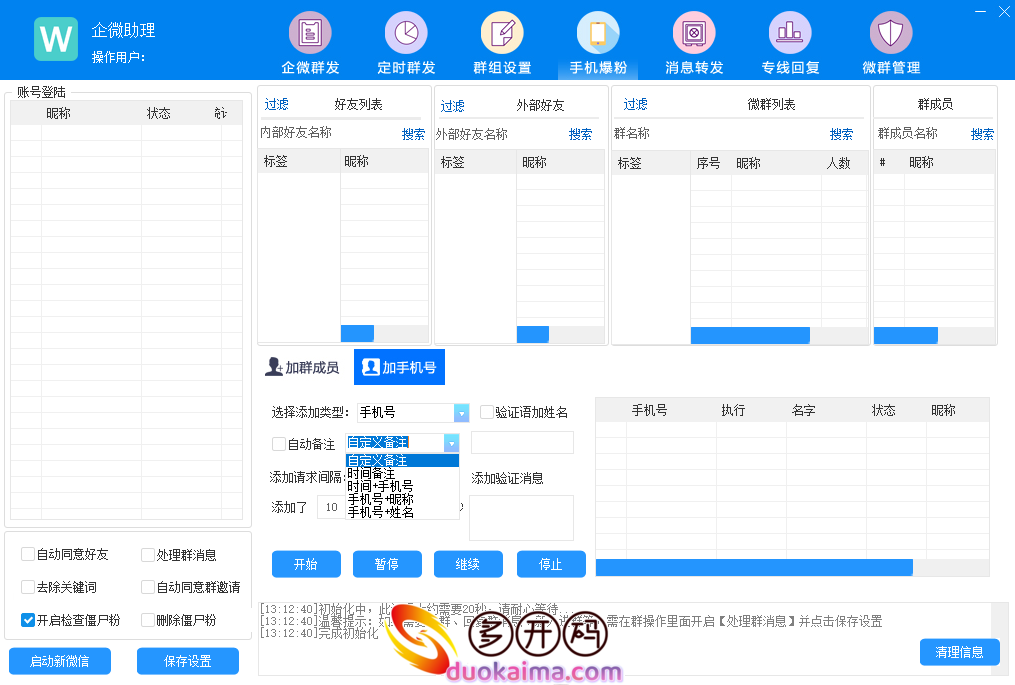Select the 手机爆粉 phone icon

click(598, 33)
